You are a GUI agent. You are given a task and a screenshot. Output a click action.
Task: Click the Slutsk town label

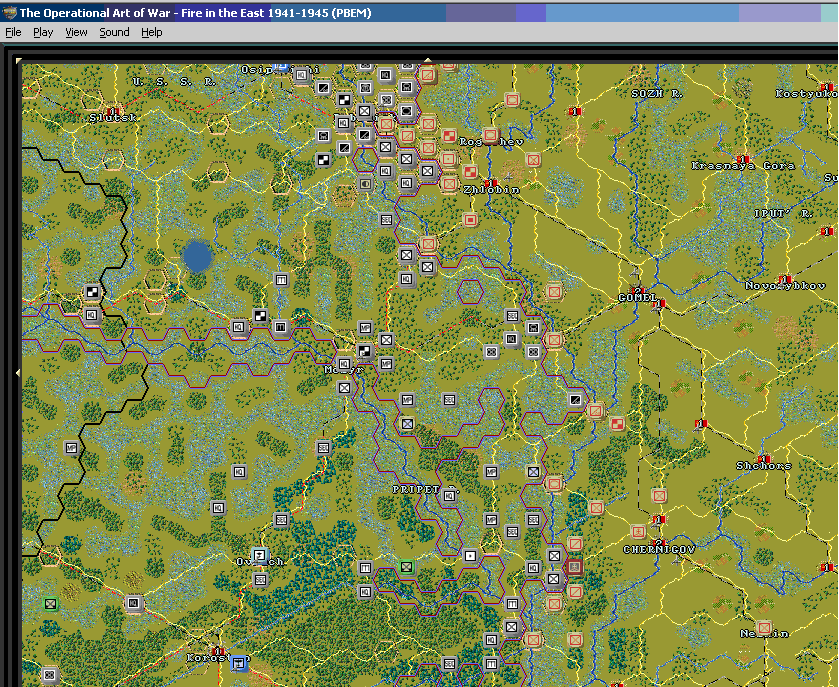point(112,118)
